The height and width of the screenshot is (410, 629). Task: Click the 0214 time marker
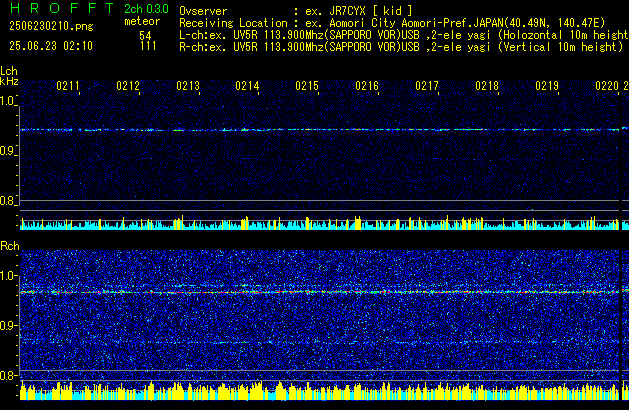[x=247, y=86]
